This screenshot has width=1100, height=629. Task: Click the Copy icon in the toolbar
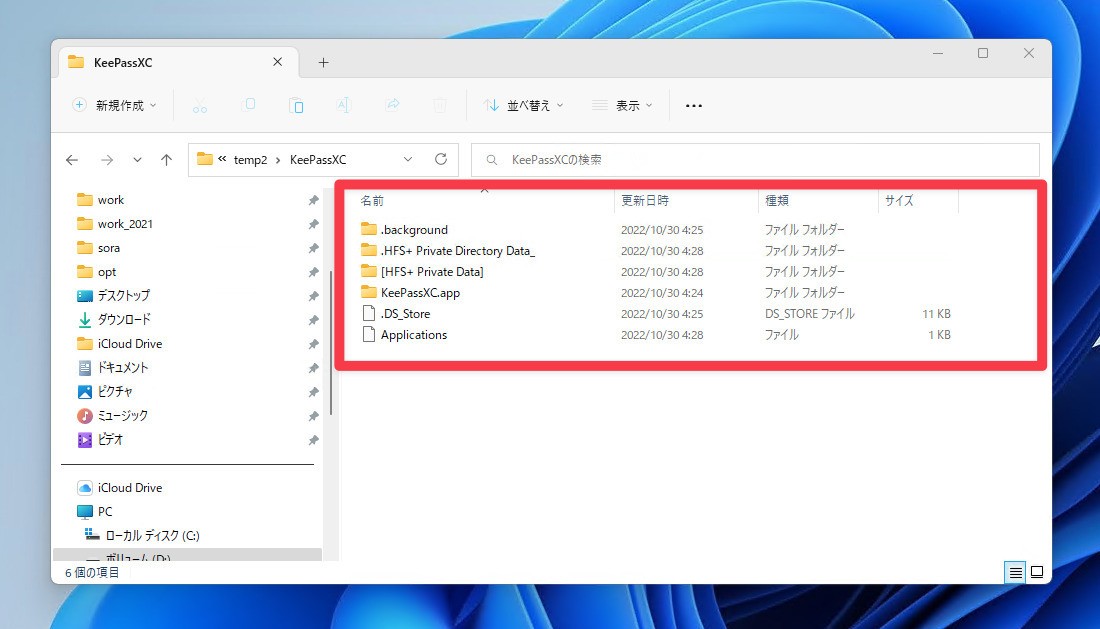coord(249,105)
